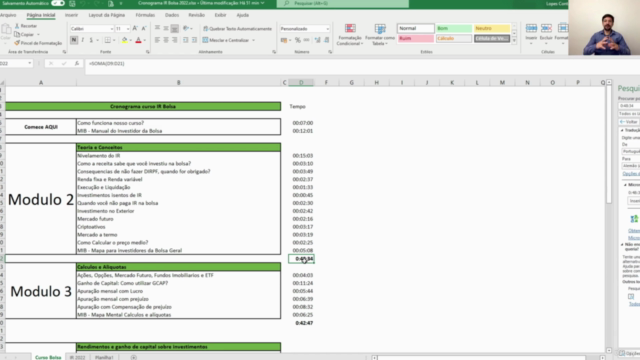Open the font size dropdown
Screen dimensions: 640x360
point(128,29)
